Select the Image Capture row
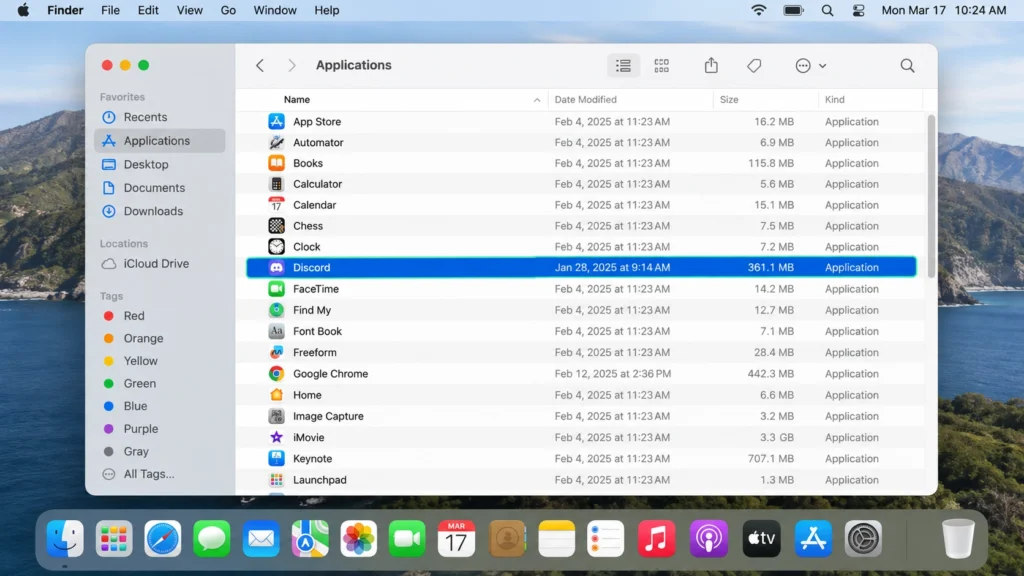 tap(581, 416)
